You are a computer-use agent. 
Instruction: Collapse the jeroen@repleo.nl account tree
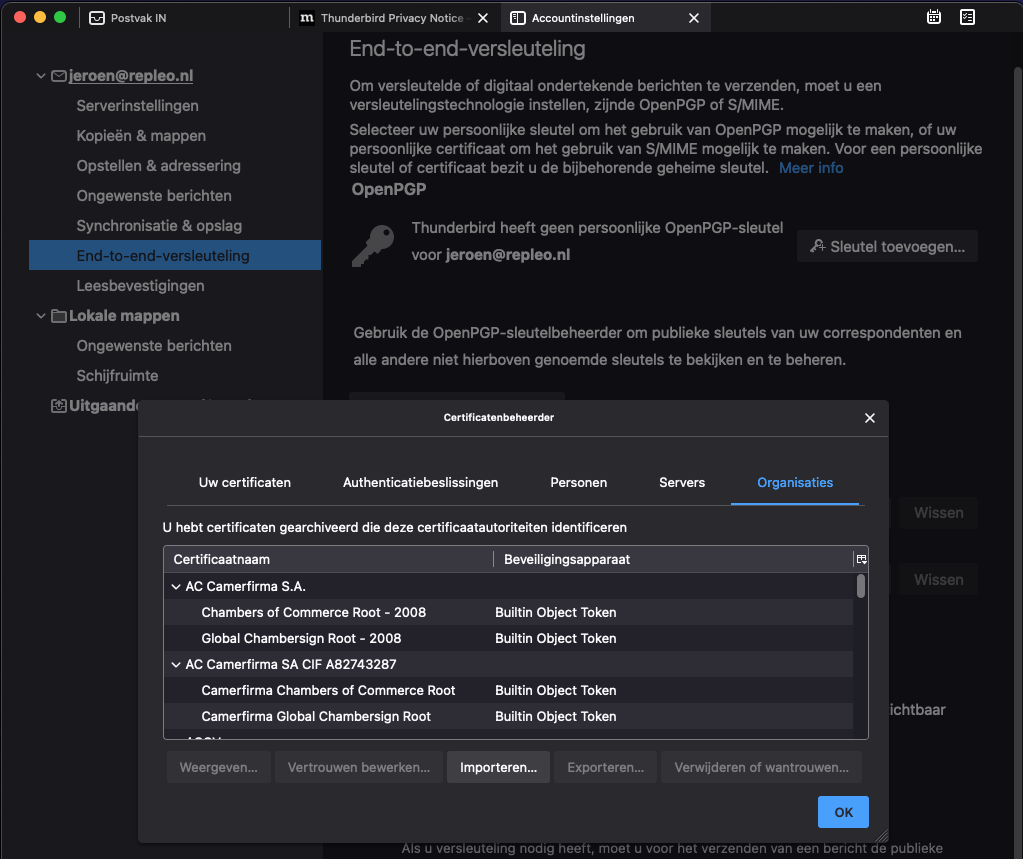[x=40, y=76]
